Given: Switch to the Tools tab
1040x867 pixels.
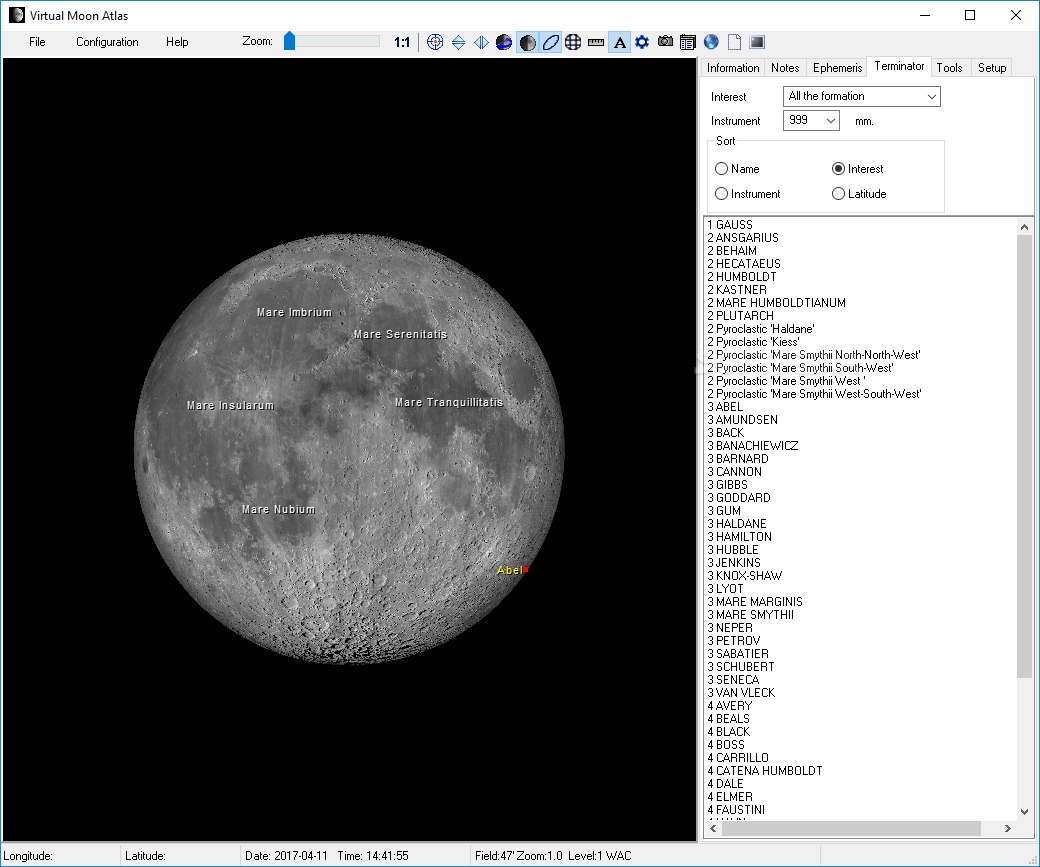Looking at the screenshot, I should 949,68.
